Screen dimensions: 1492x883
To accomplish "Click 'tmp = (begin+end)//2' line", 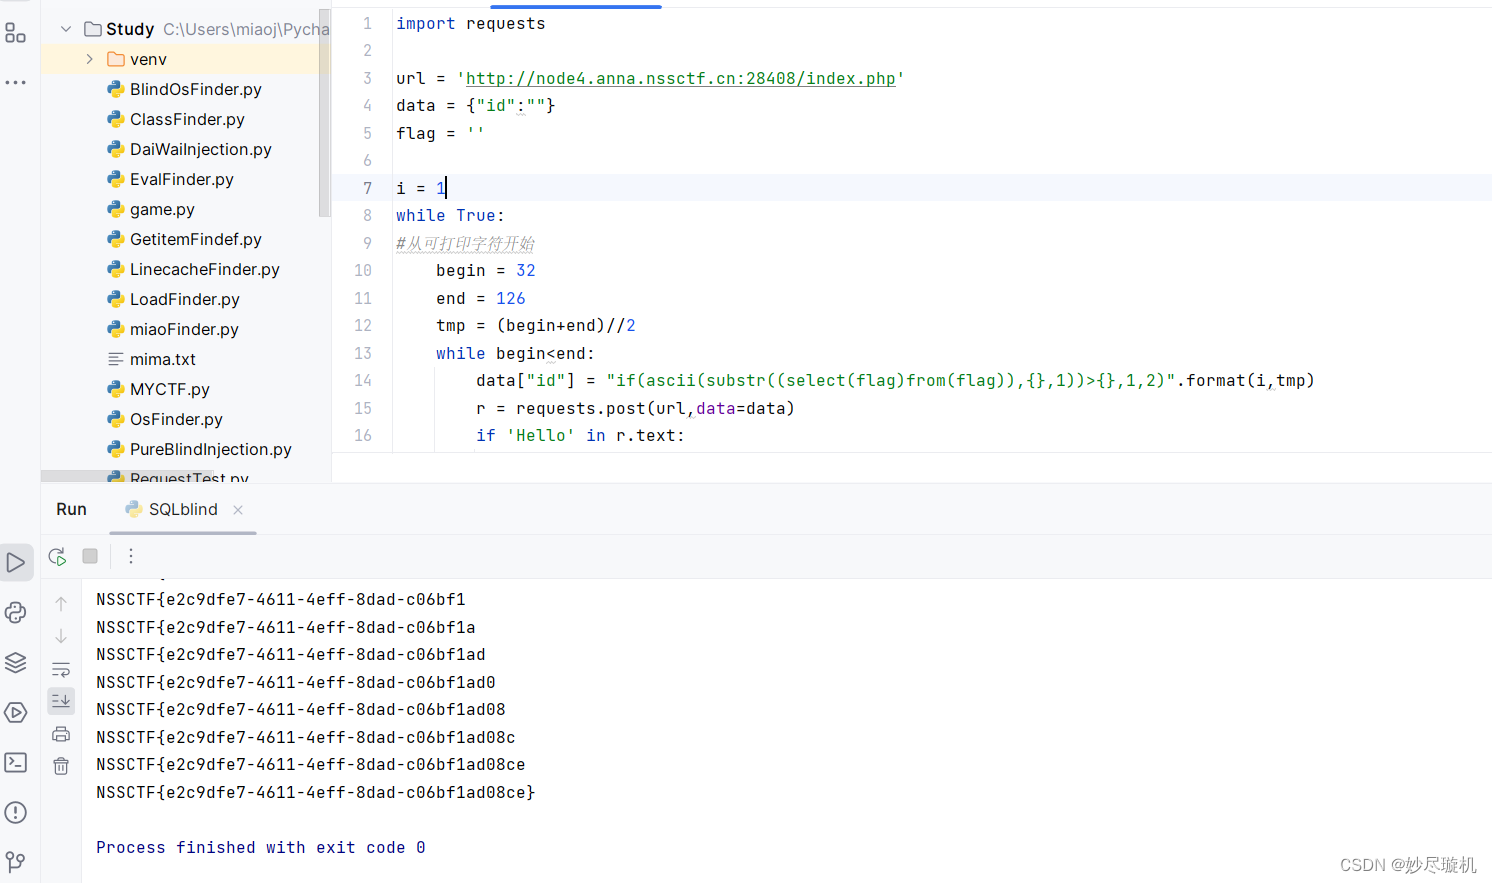I will coord(536,325).
